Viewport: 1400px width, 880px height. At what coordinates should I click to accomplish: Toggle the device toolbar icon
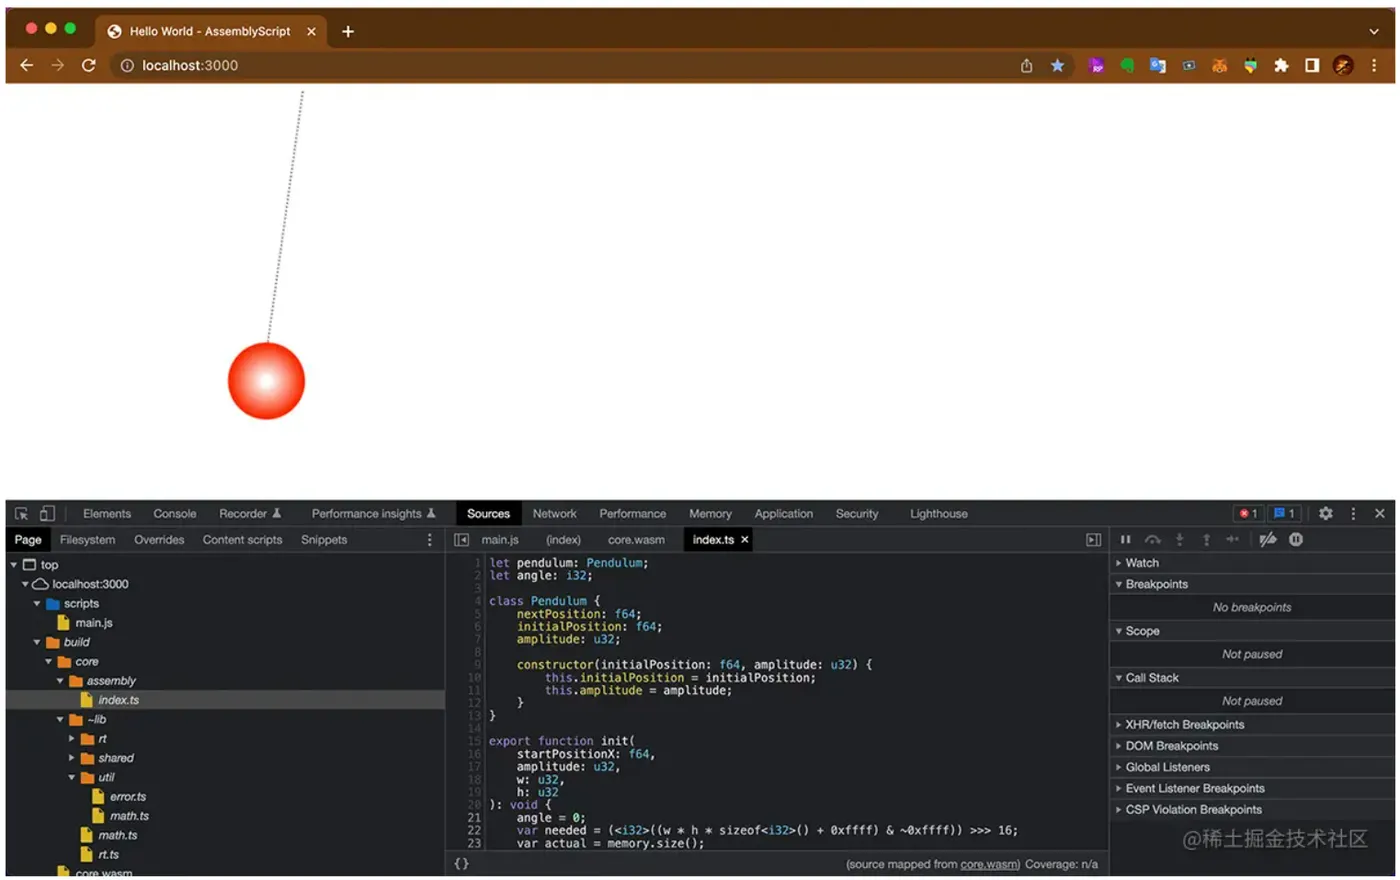tap(47, 513)
